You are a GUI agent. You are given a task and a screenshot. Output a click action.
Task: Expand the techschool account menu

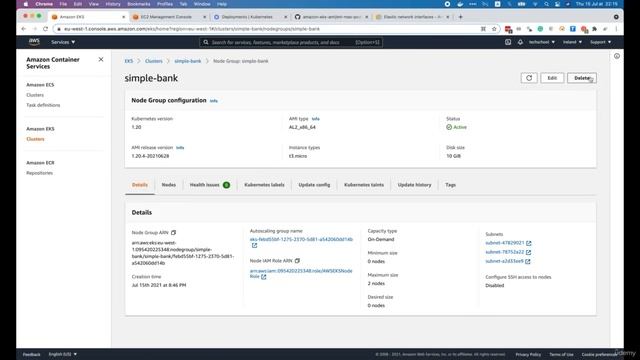[x=542, y=42]
